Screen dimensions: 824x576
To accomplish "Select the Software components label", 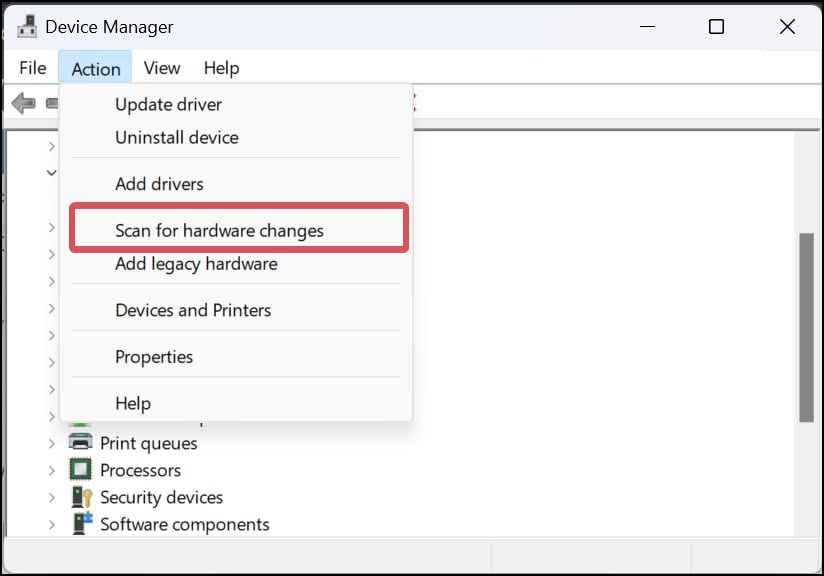I will click(x=184, y=524).
